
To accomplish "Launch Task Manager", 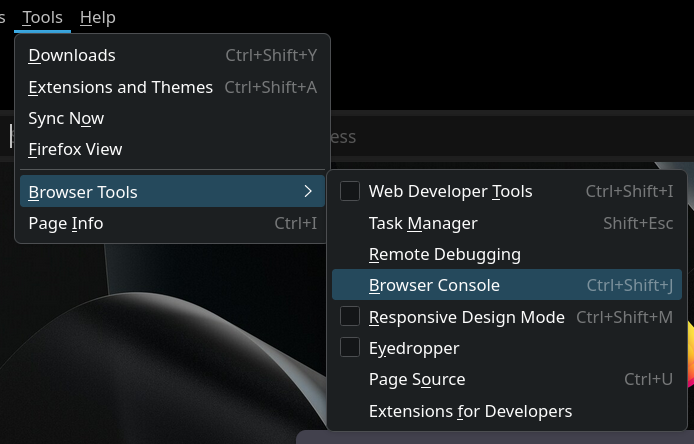I will pos(507,223).
